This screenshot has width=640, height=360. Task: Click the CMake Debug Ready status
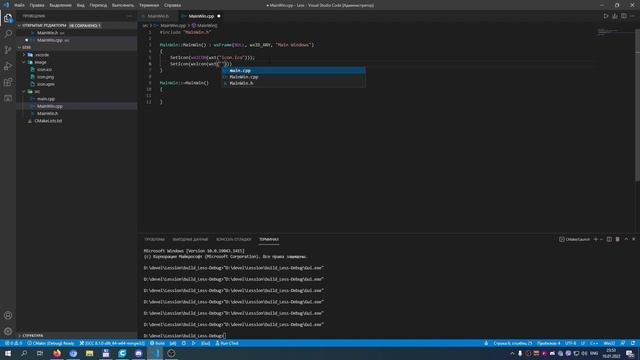tap(51, 343)
